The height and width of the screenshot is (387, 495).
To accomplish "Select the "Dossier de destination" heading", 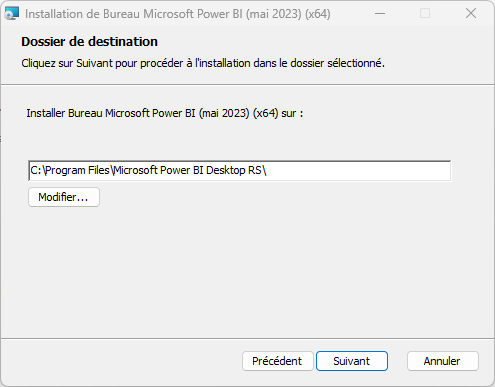I will (89, 42).
